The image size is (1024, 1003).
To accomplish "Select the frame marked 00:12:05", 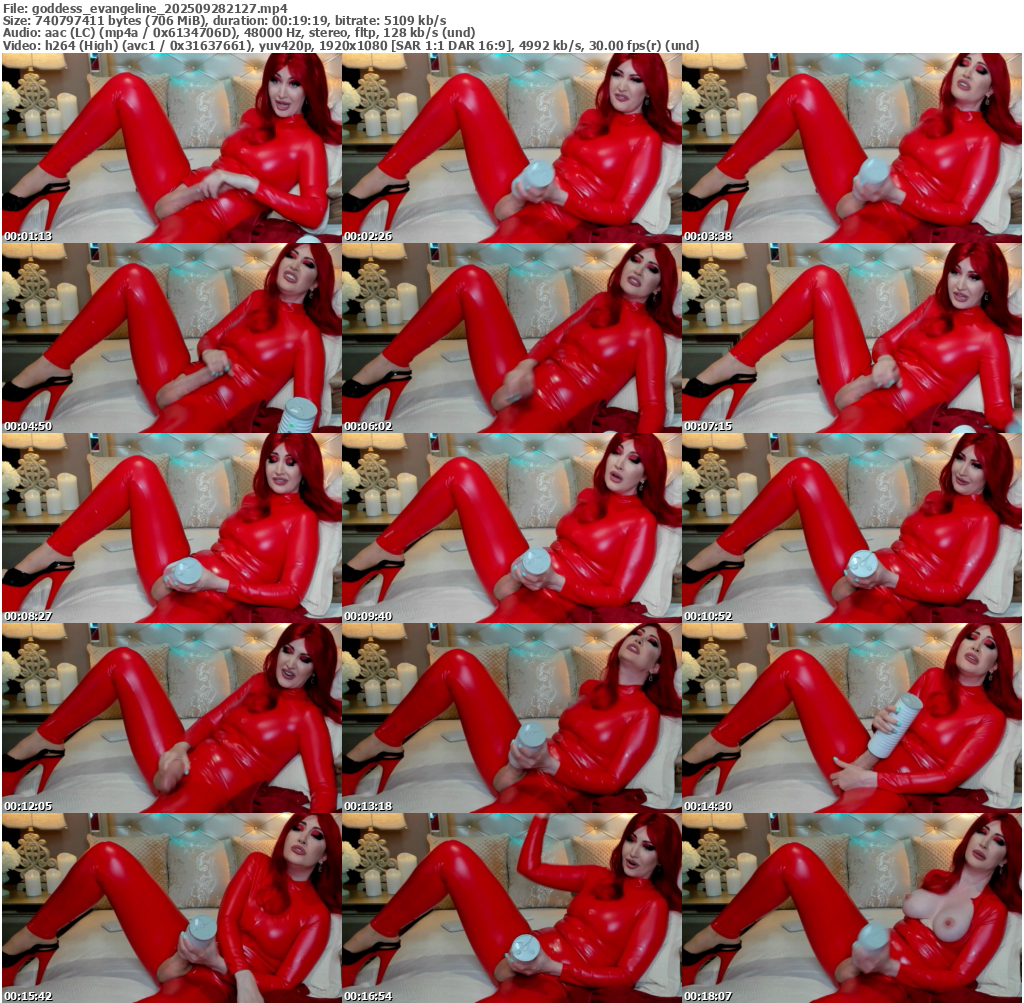I will point(171,718).
